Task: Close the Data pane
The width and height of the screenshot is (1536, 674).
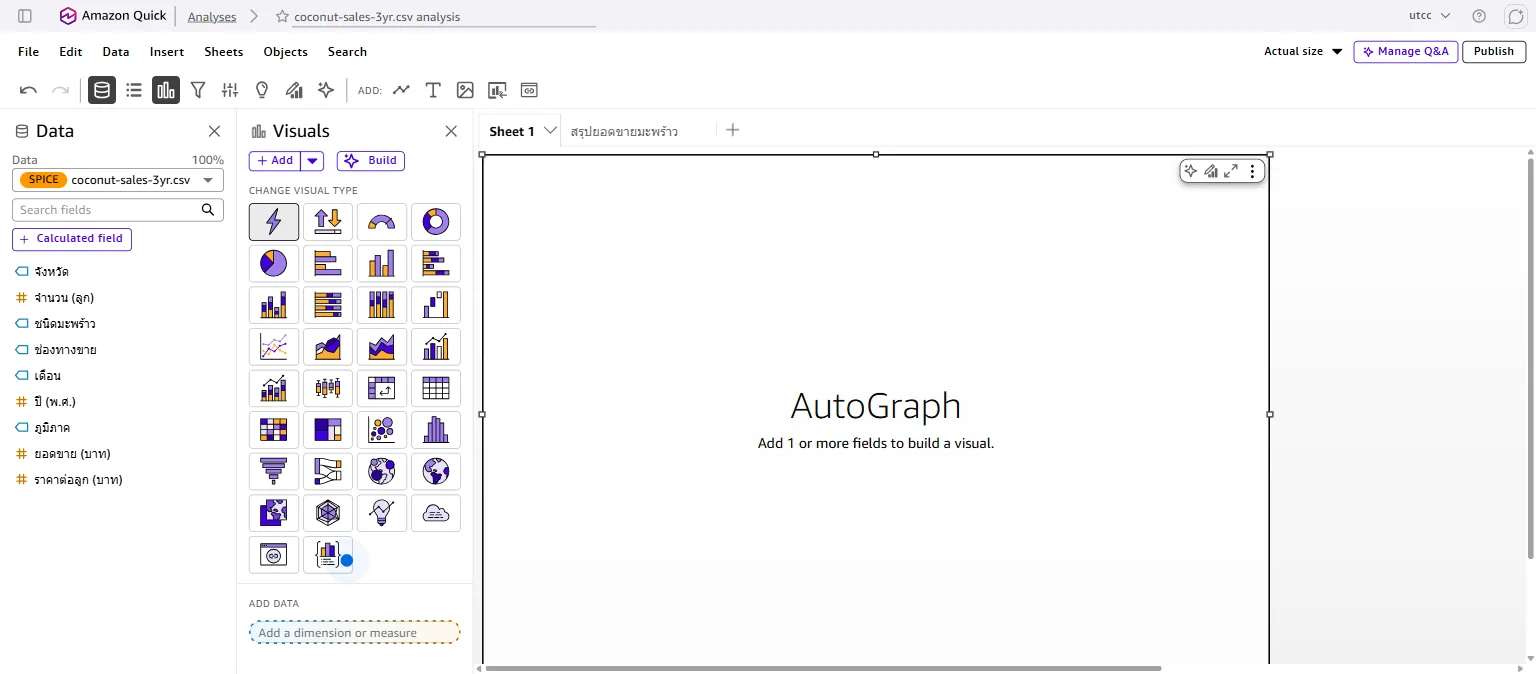Action: pos(214,131)
